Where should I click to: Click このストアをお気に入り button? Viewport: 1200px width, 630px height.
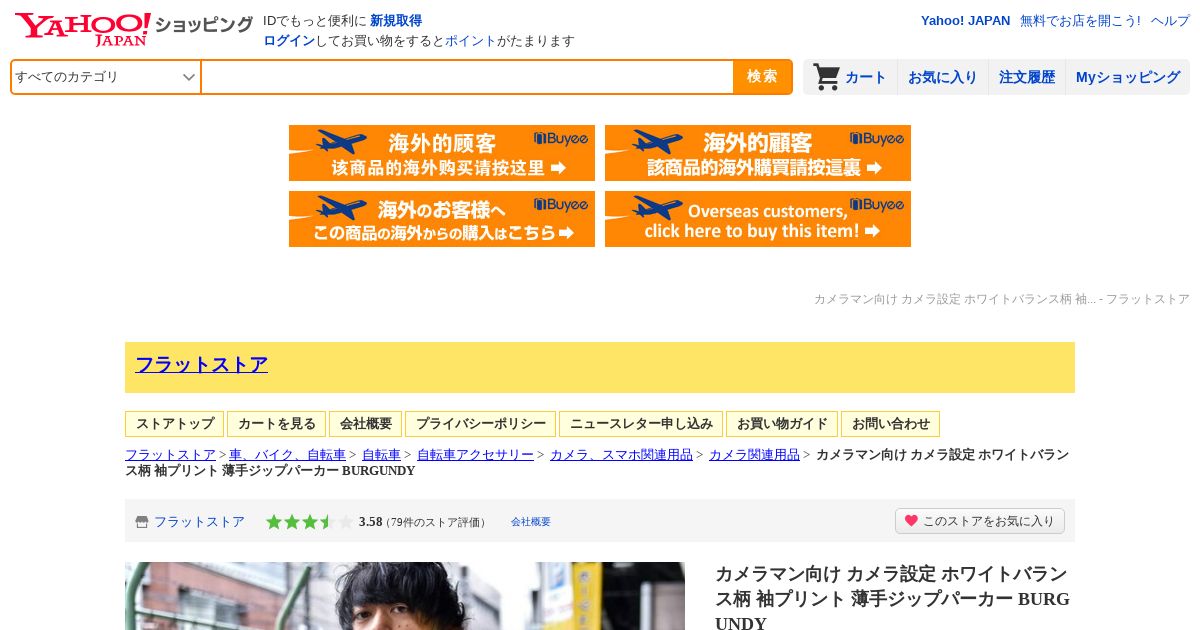tap(980, 521)
